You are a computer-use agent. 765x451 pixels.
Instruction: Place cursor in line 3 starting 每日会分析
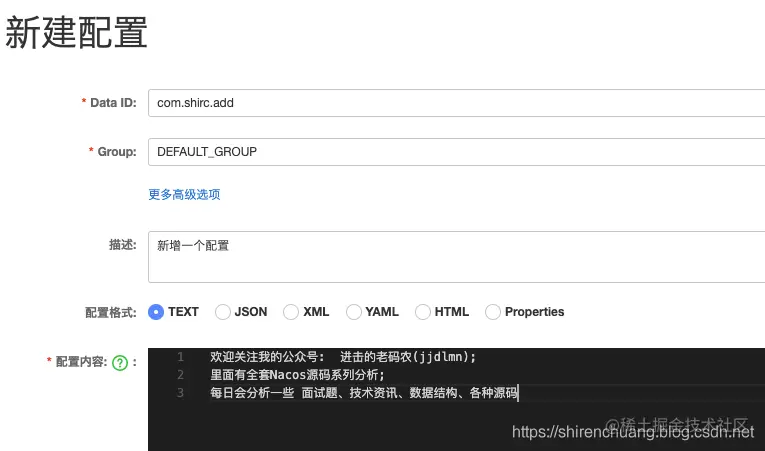click(364, 392)
